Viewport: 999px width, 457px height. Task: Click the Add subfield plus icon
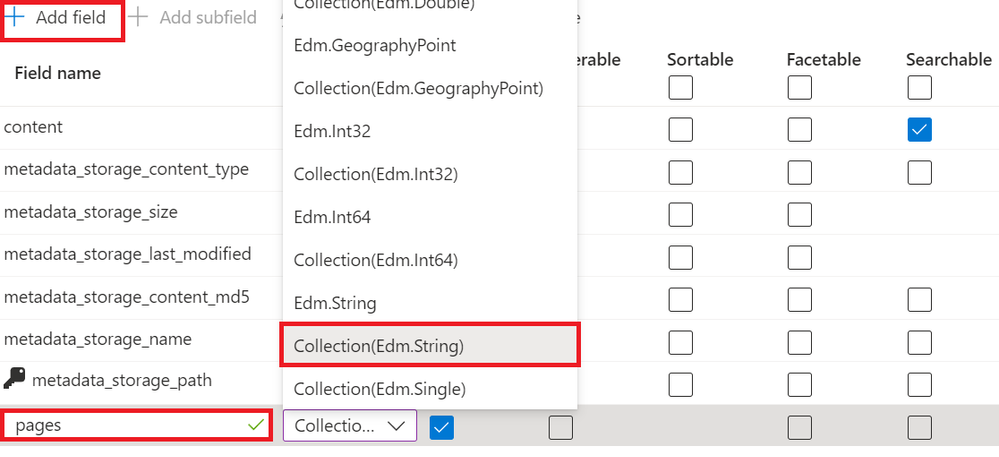pyautogui.click(x=138, y=17)
